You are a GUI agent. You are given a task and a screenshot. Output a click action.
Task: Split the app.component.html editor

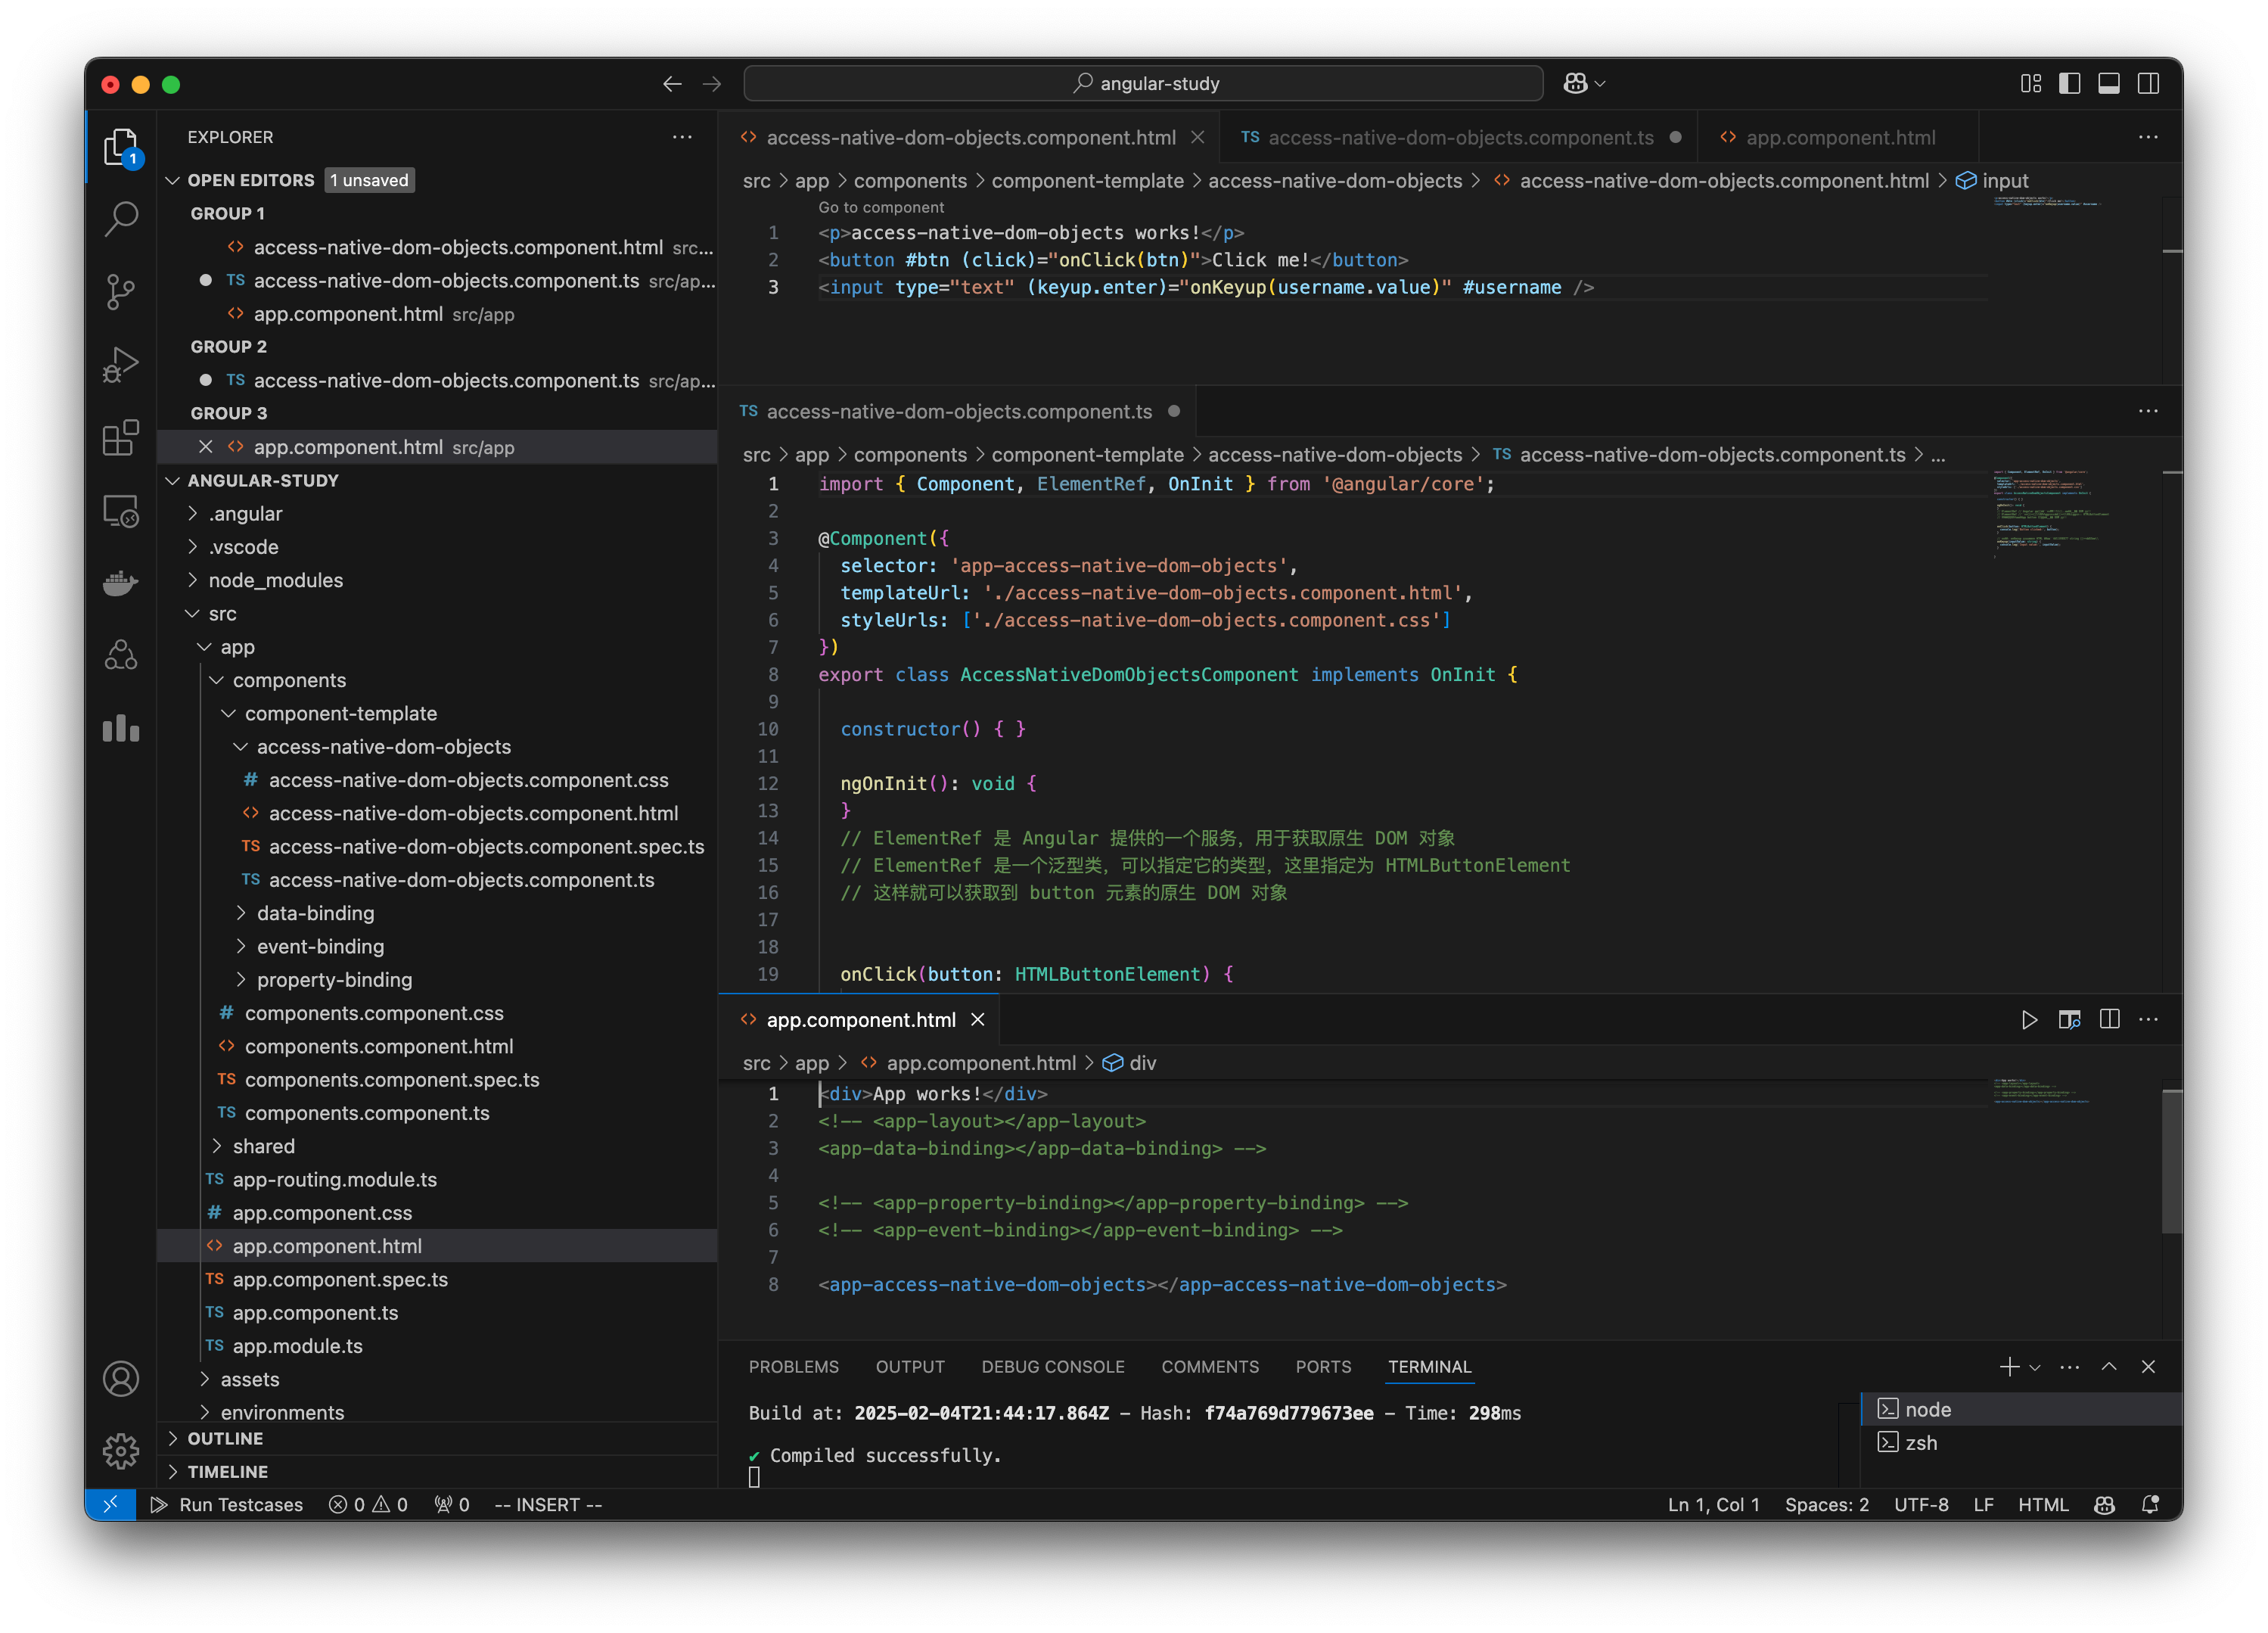coord(2110,1019)
